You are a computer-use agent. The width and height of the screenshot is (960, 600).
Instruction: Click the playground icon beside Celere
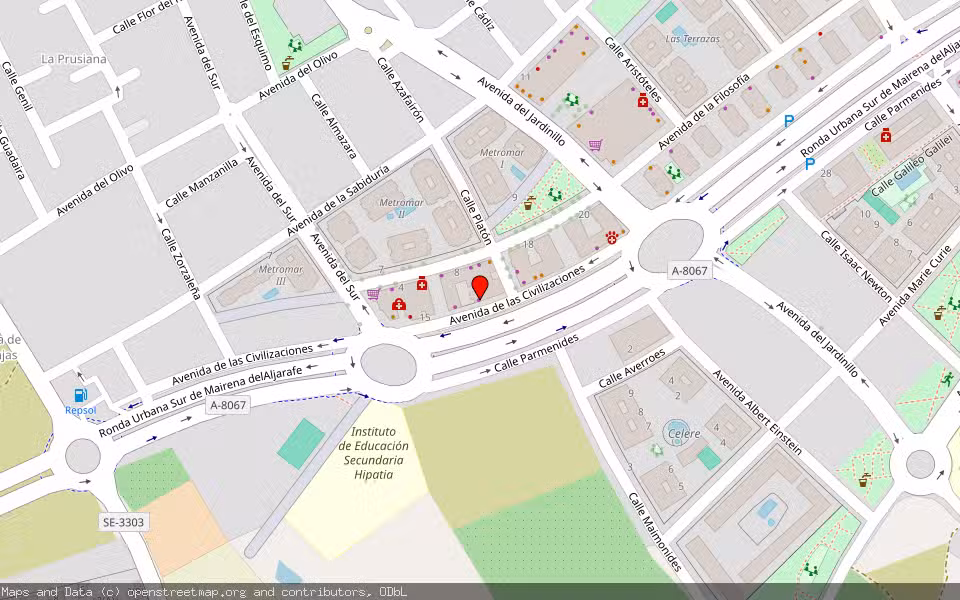(656, 450)
